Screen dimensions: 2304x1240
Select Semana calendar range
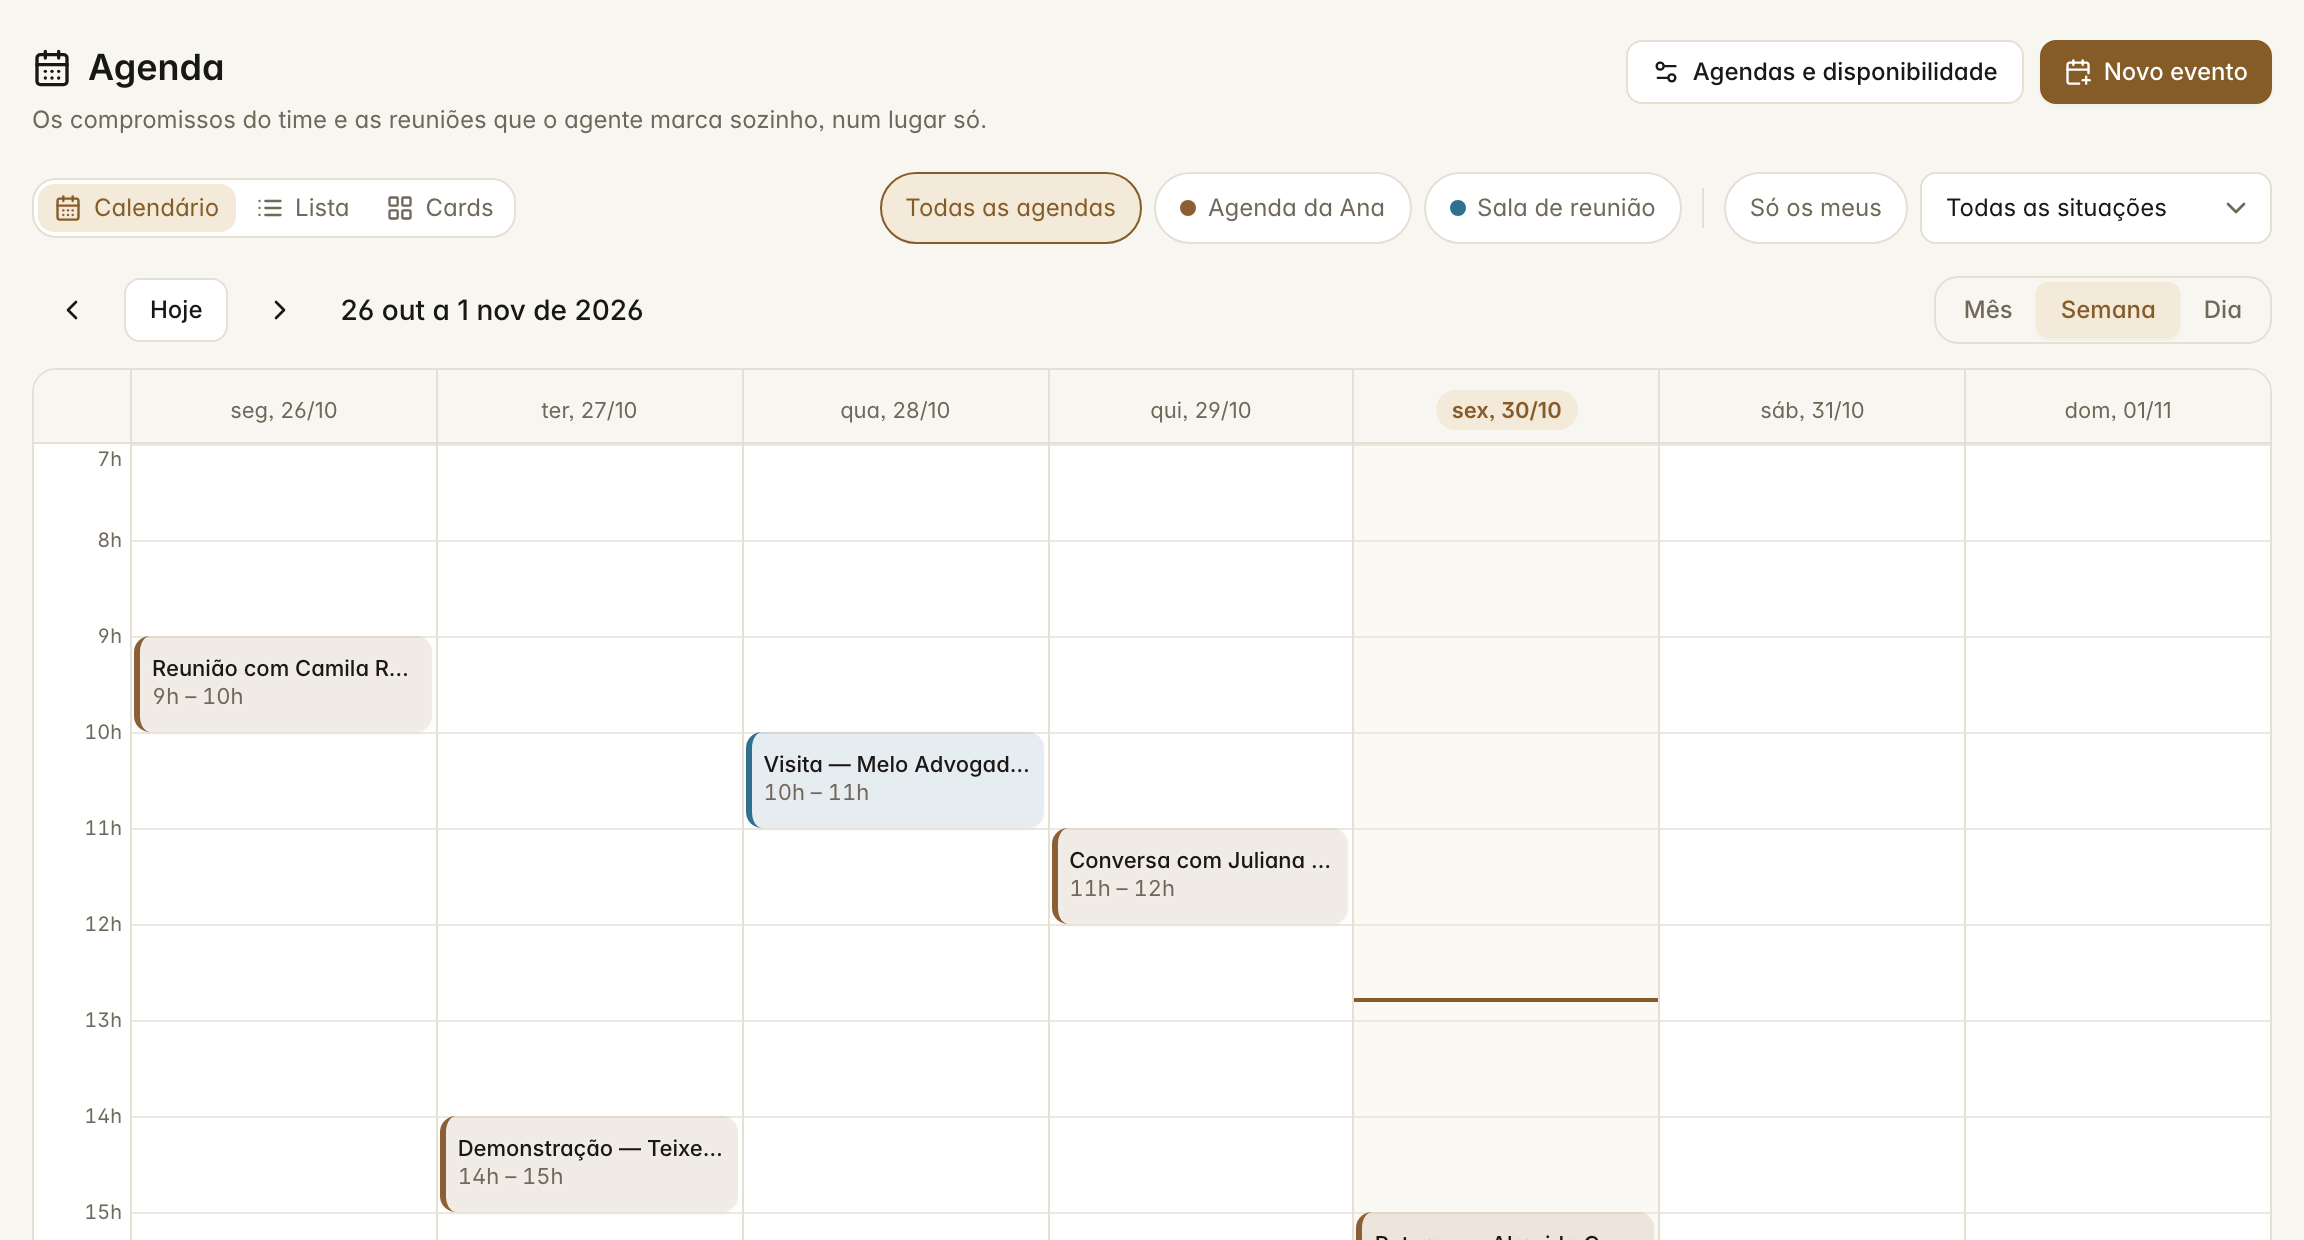[x=2108, y=310]
